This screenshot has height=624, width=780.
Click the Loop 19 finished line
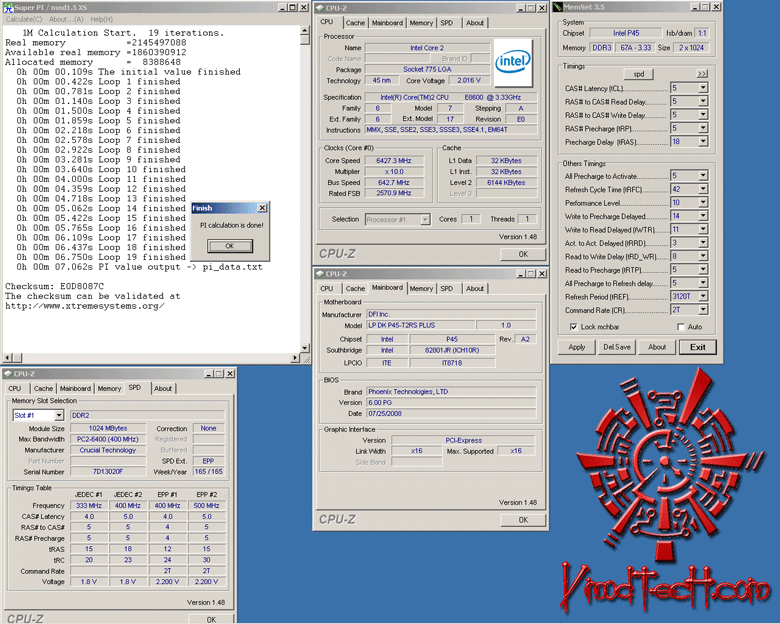[x=101, y=257]
